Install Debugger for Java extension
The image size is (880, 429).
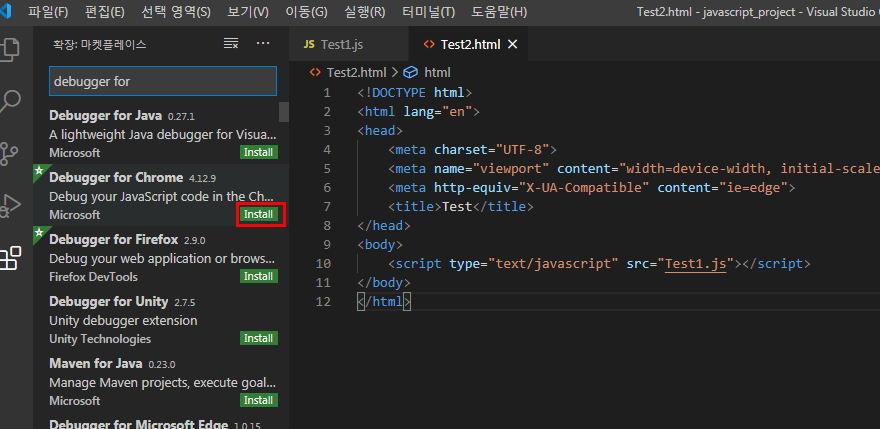coord(259,152)
